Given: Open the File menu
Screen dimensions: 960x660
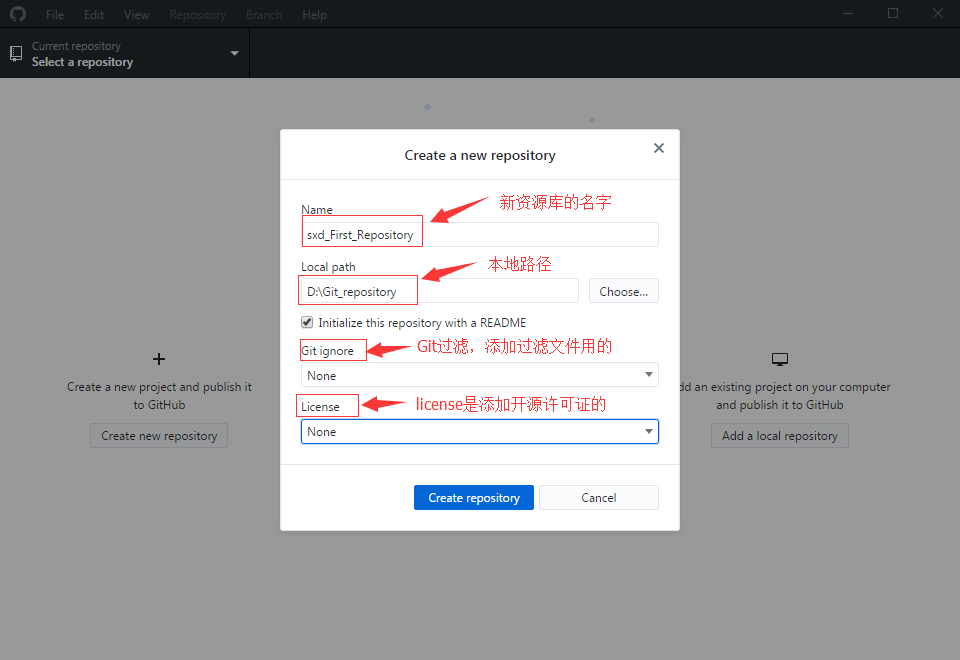Looking at the screenshot, I should tap(54, 15).
